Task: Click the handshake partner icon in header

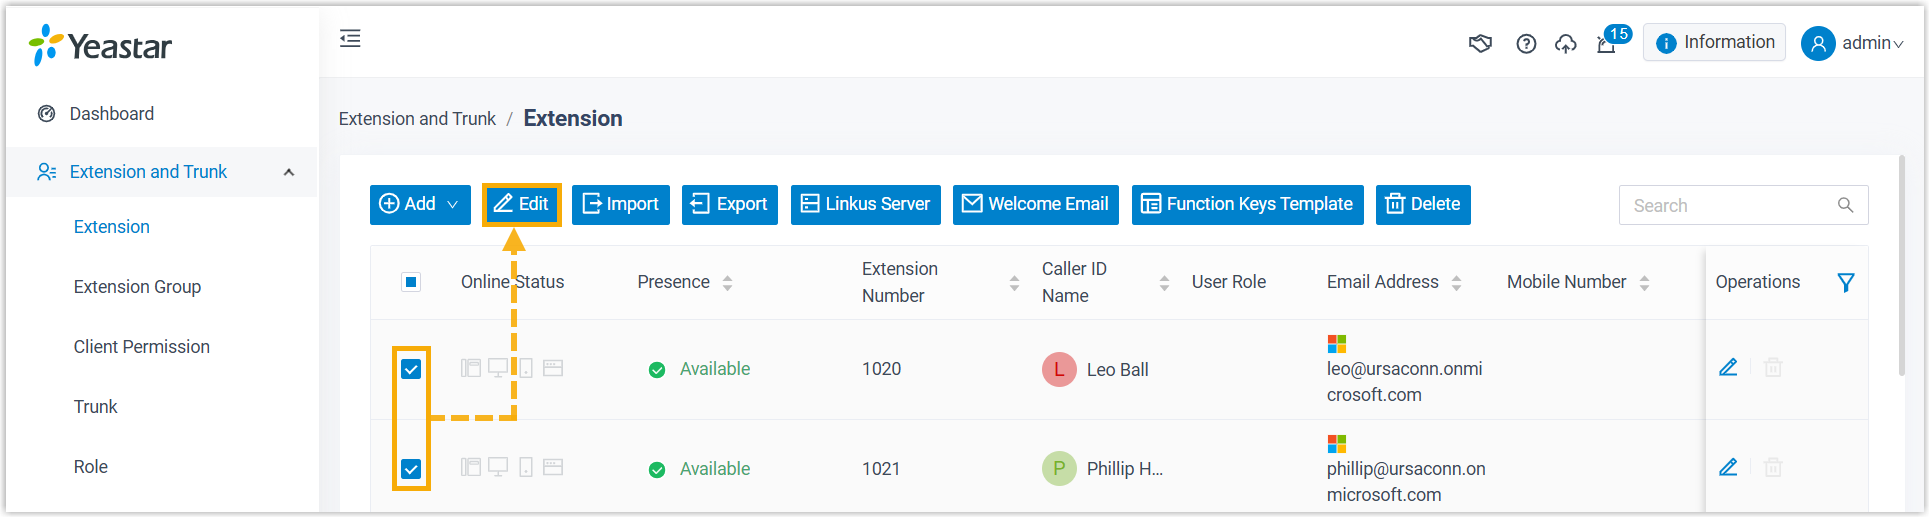Action: 1480,43
